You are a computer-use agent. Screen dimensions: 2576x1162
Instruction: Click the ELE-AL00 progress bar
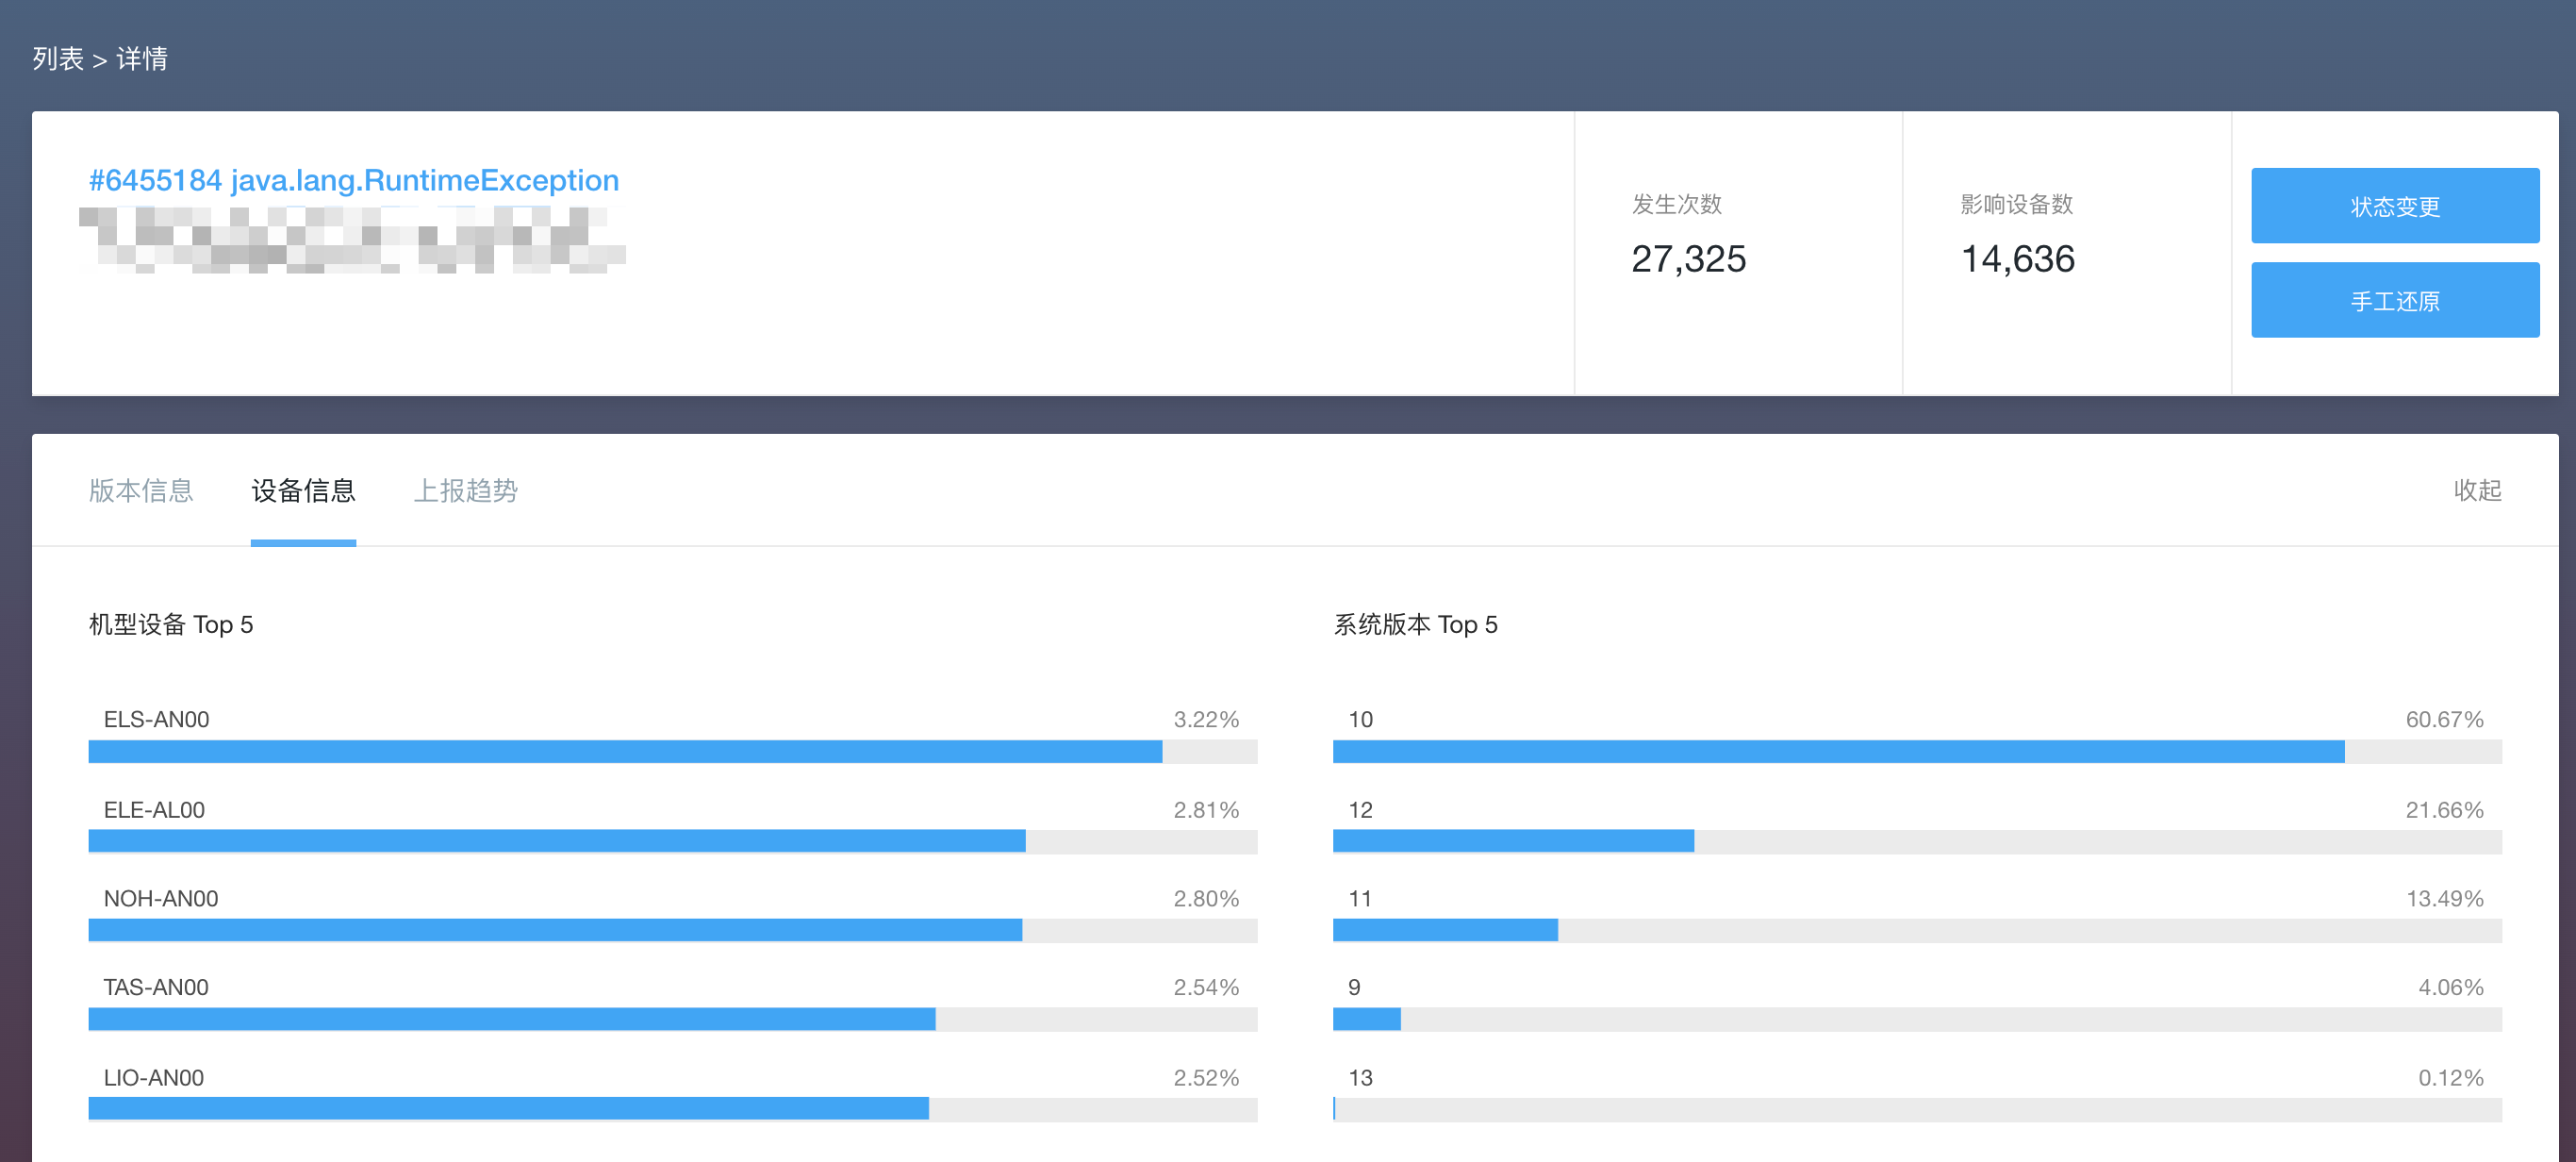point(673,841)
